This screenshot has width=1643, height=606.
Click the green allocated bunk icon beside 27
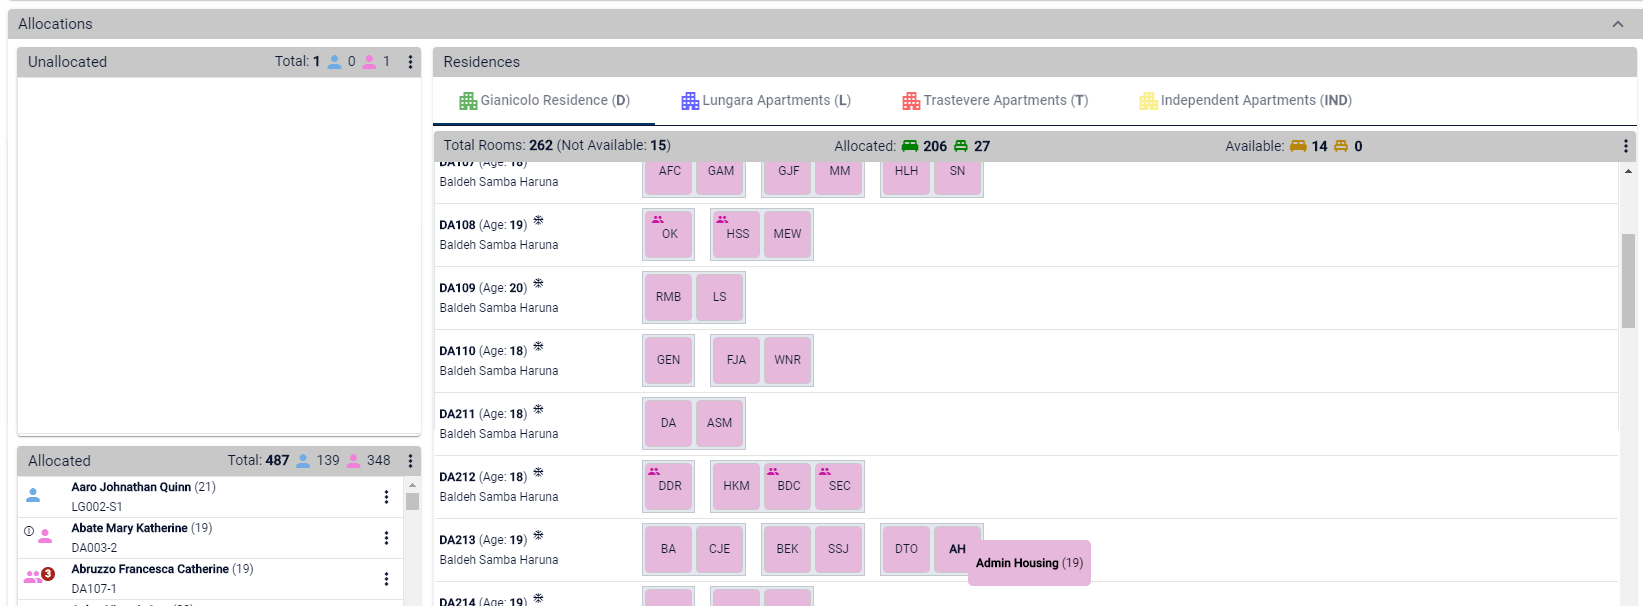pos(961,146)
